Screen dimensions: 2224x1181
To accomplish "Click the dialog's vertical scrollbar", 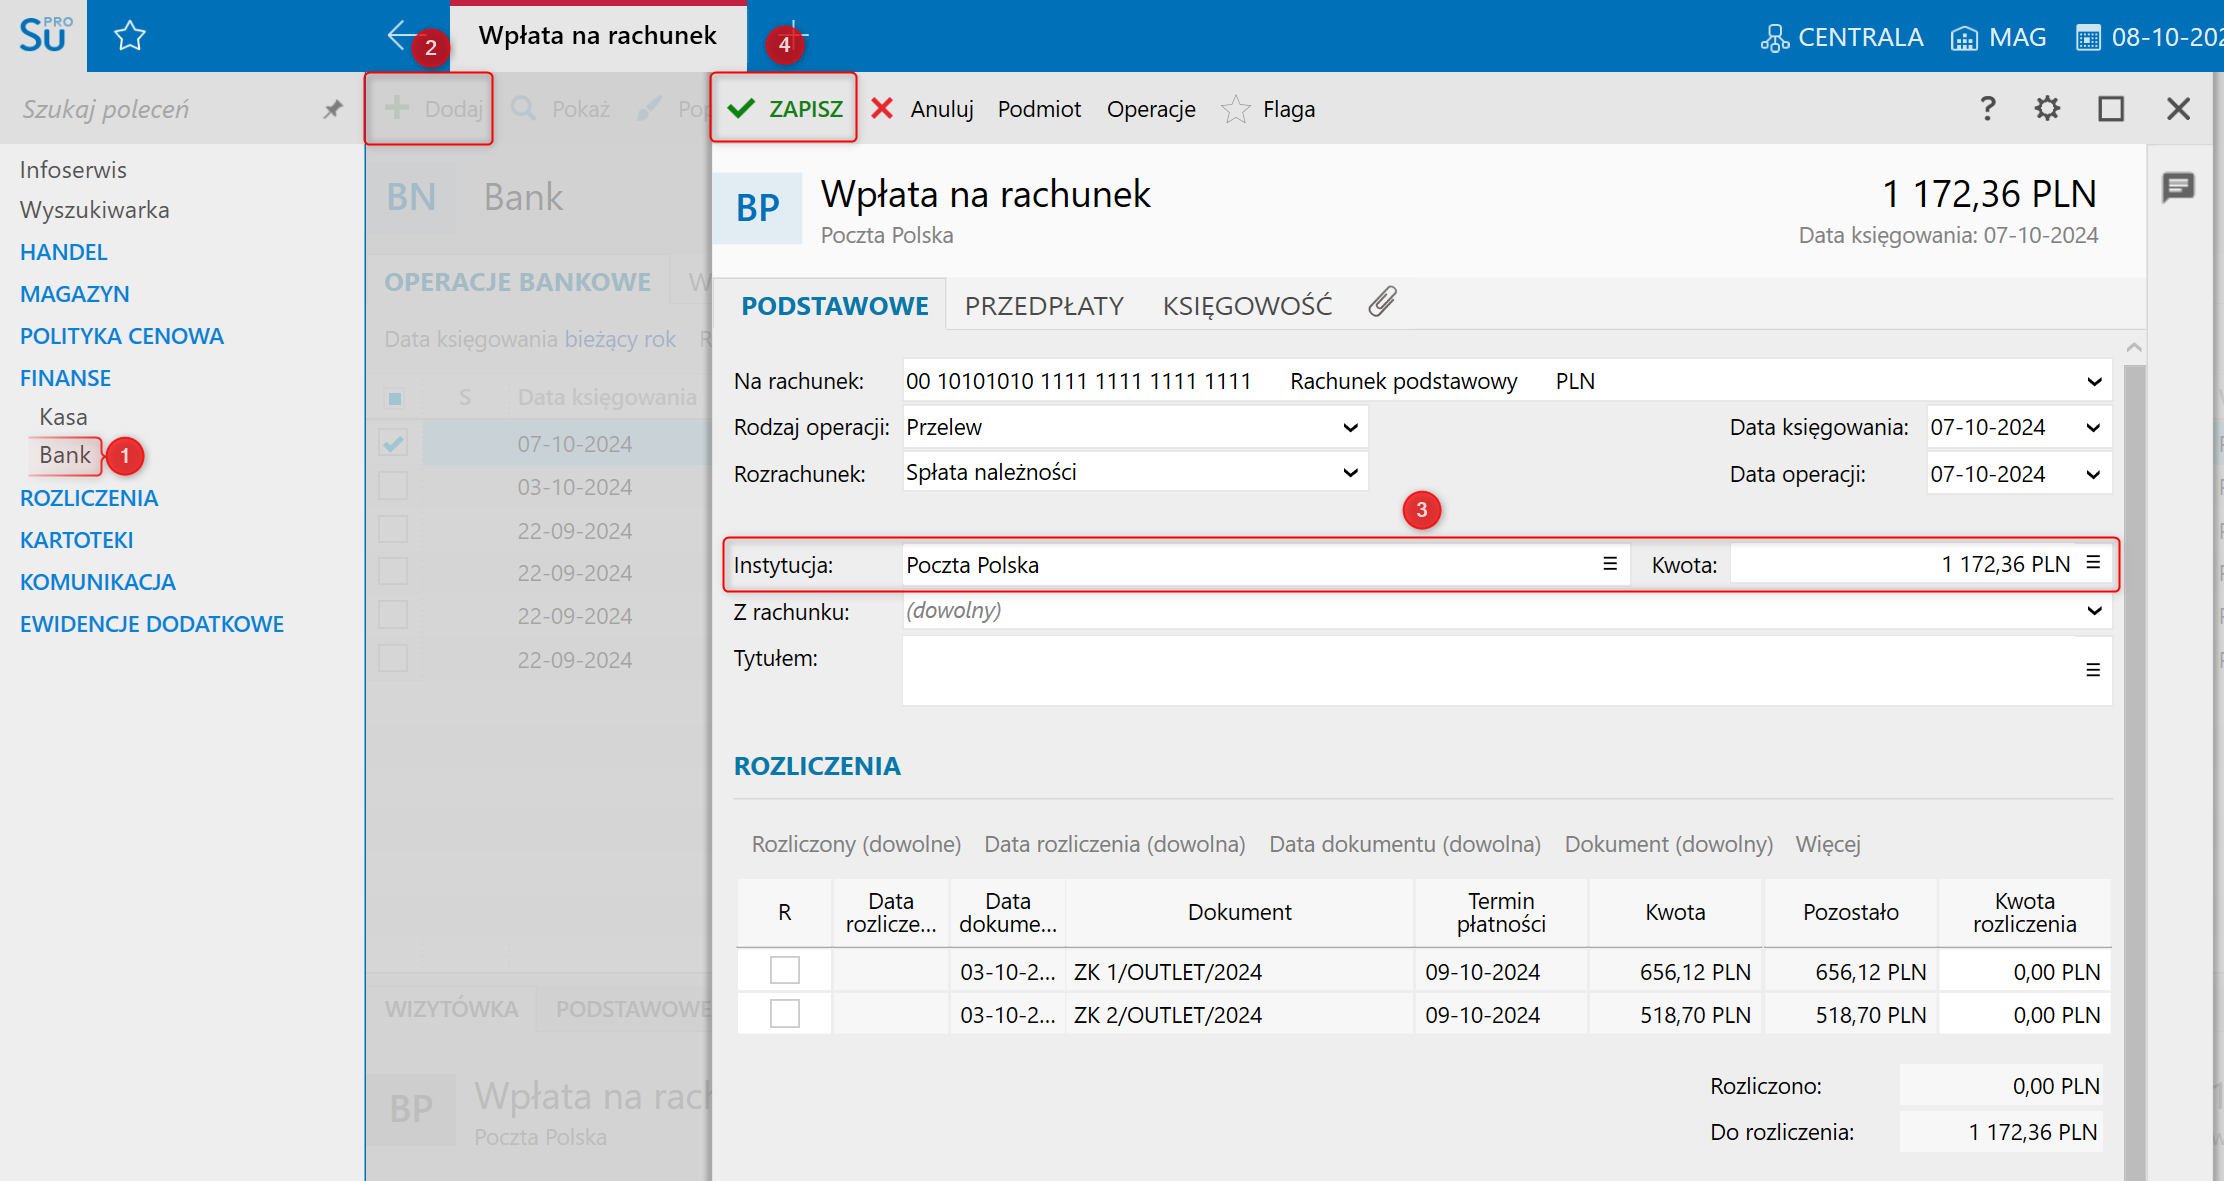I will [2134, 760].
